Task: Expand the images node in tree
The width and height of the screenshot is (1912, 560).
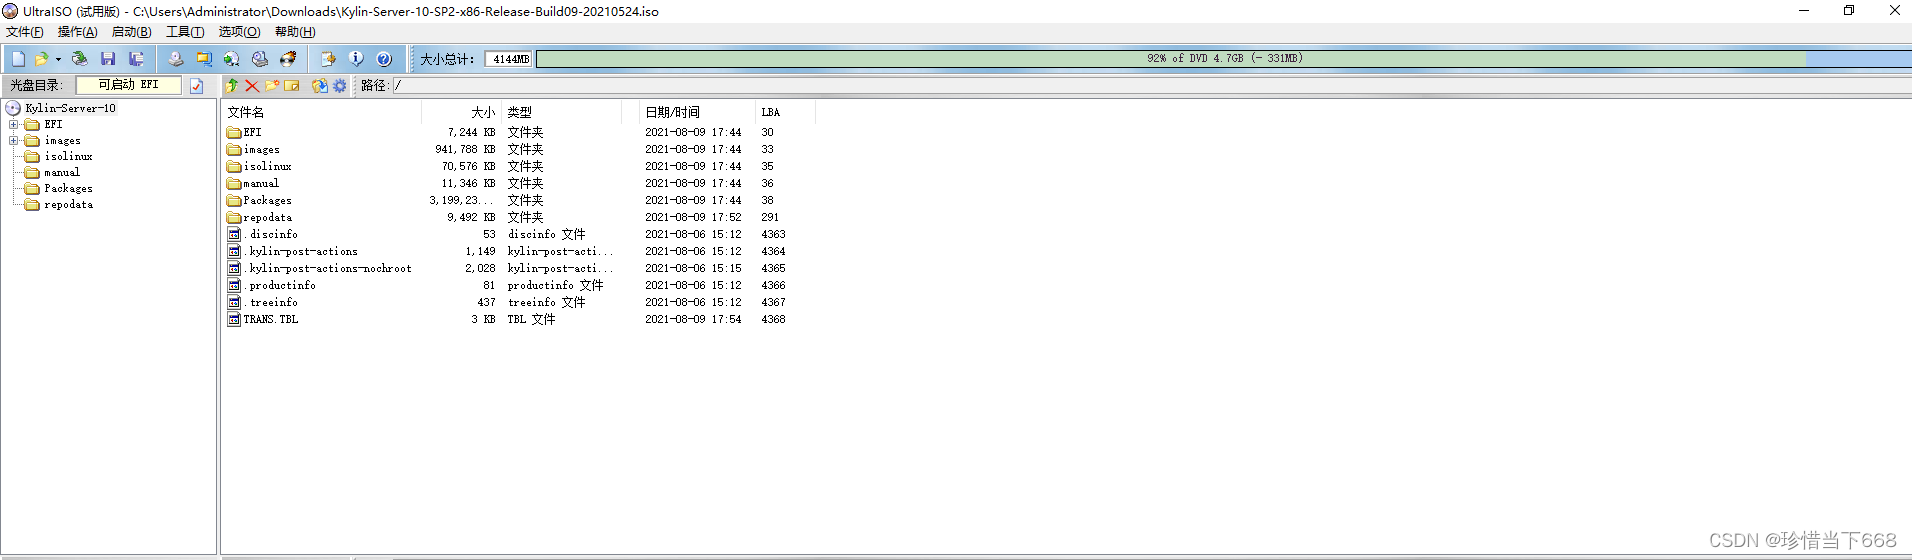Action: 14,141
